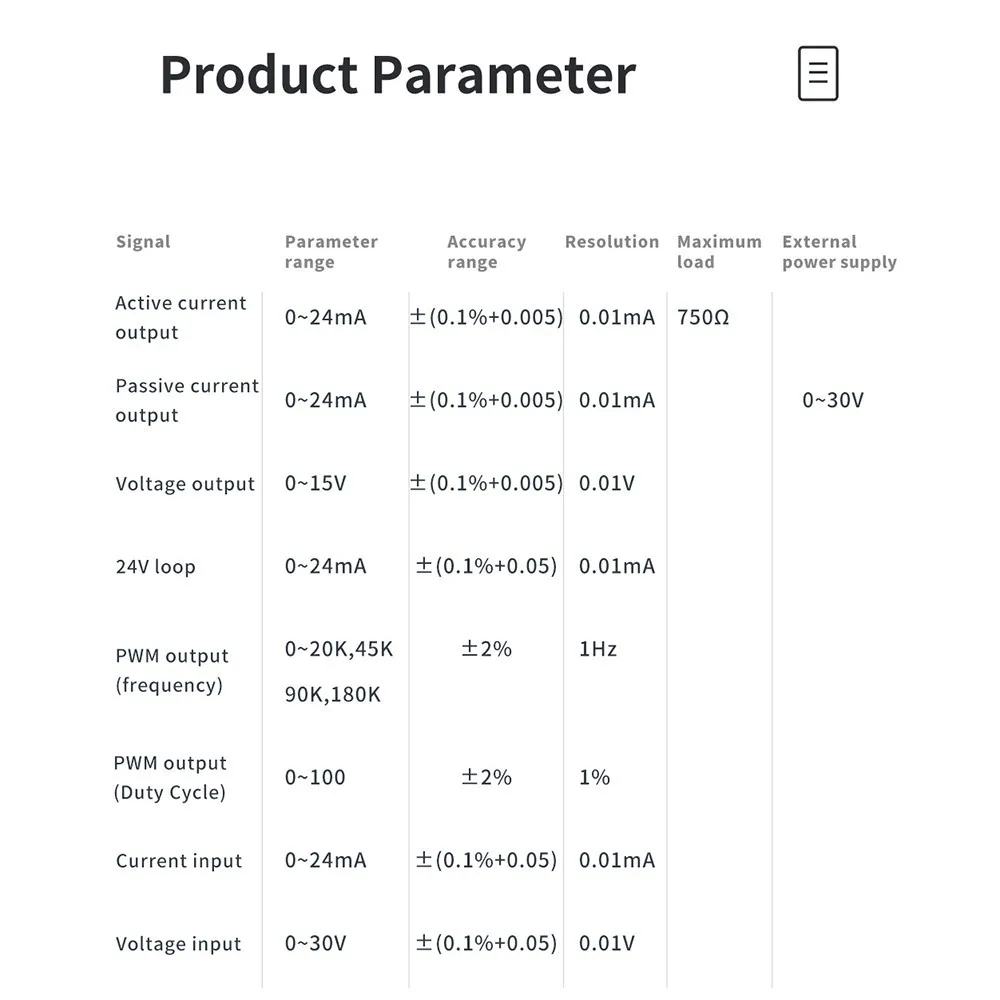Select the Current input row label

[179, 861]
